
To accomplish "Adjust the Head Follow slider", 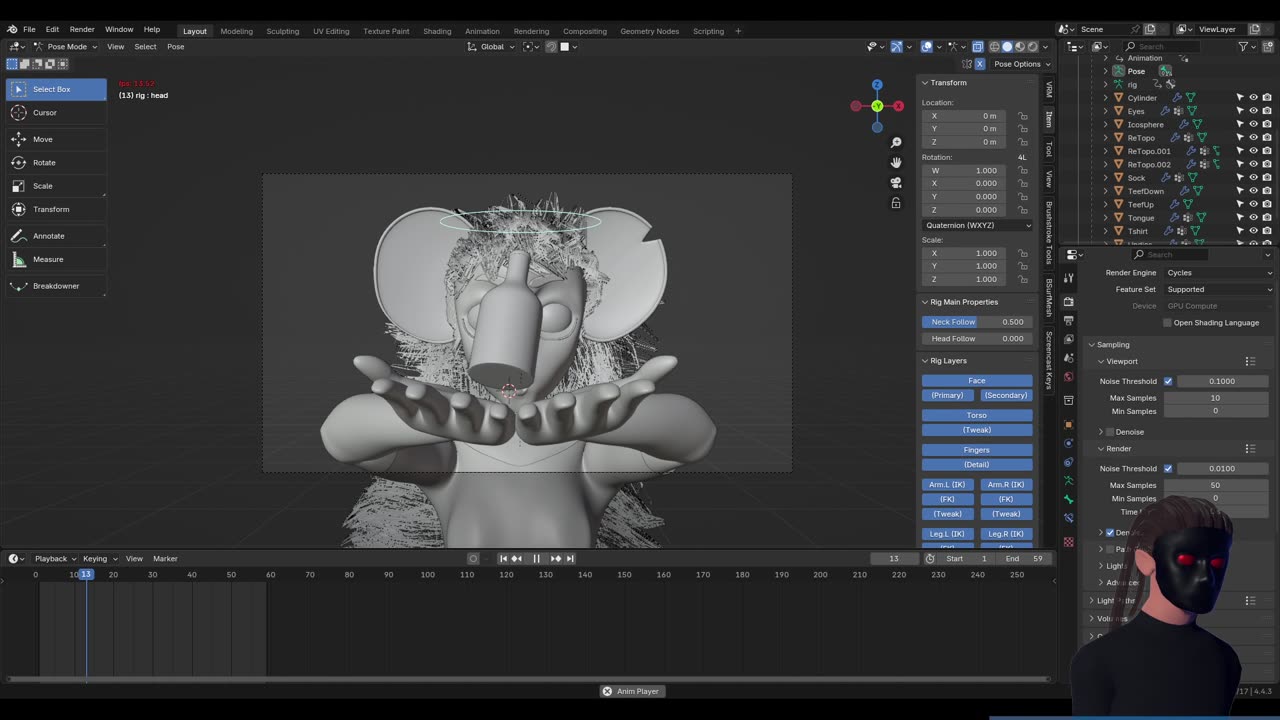I will tap(977, 339).
